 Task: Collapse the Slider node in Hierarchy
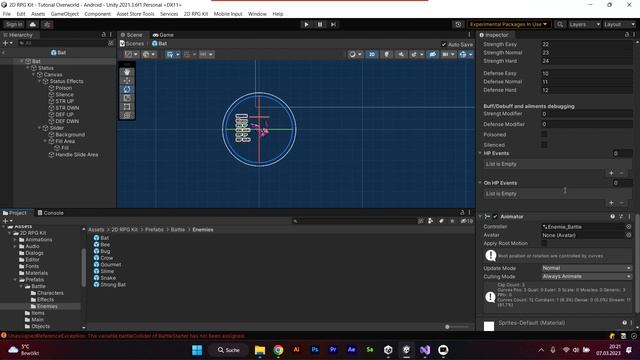[40, 128]
